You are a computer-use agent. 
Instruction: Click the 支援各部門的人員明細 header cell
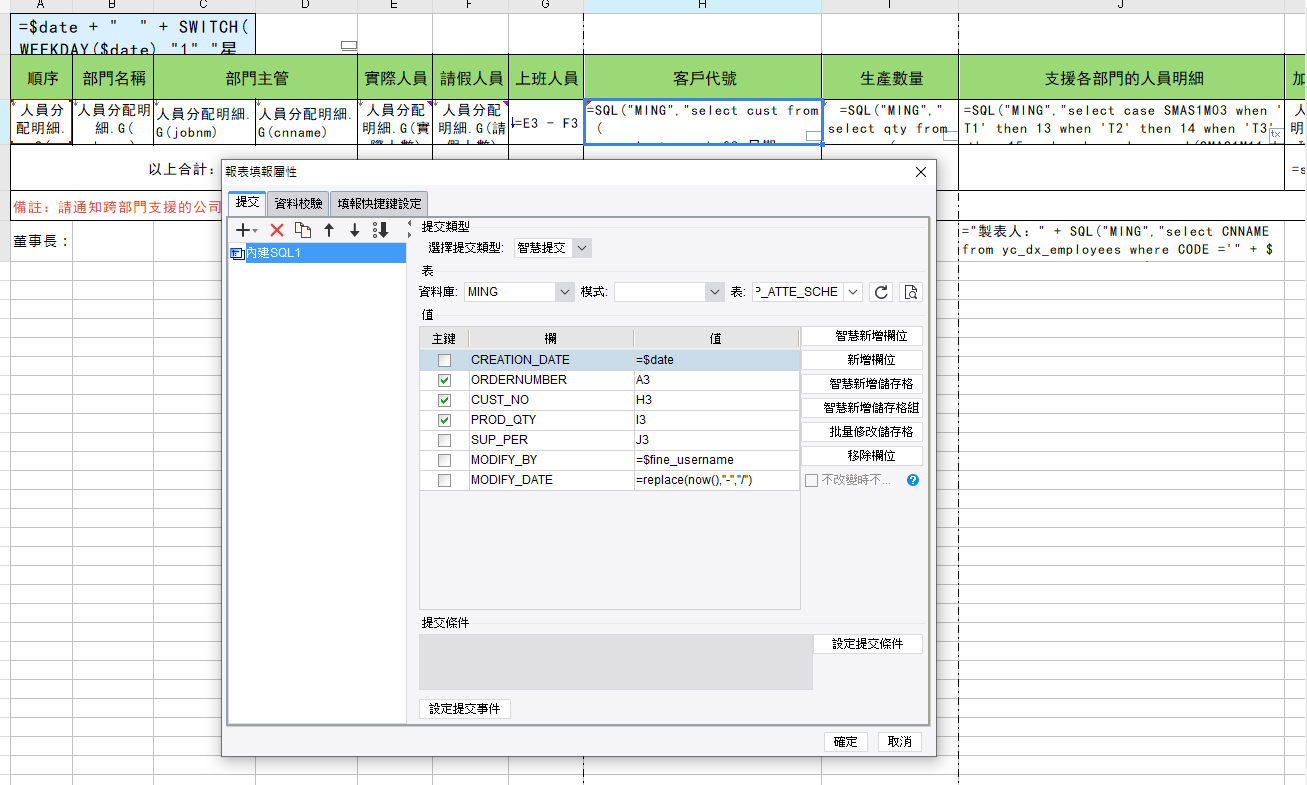tap(1122, 78)
